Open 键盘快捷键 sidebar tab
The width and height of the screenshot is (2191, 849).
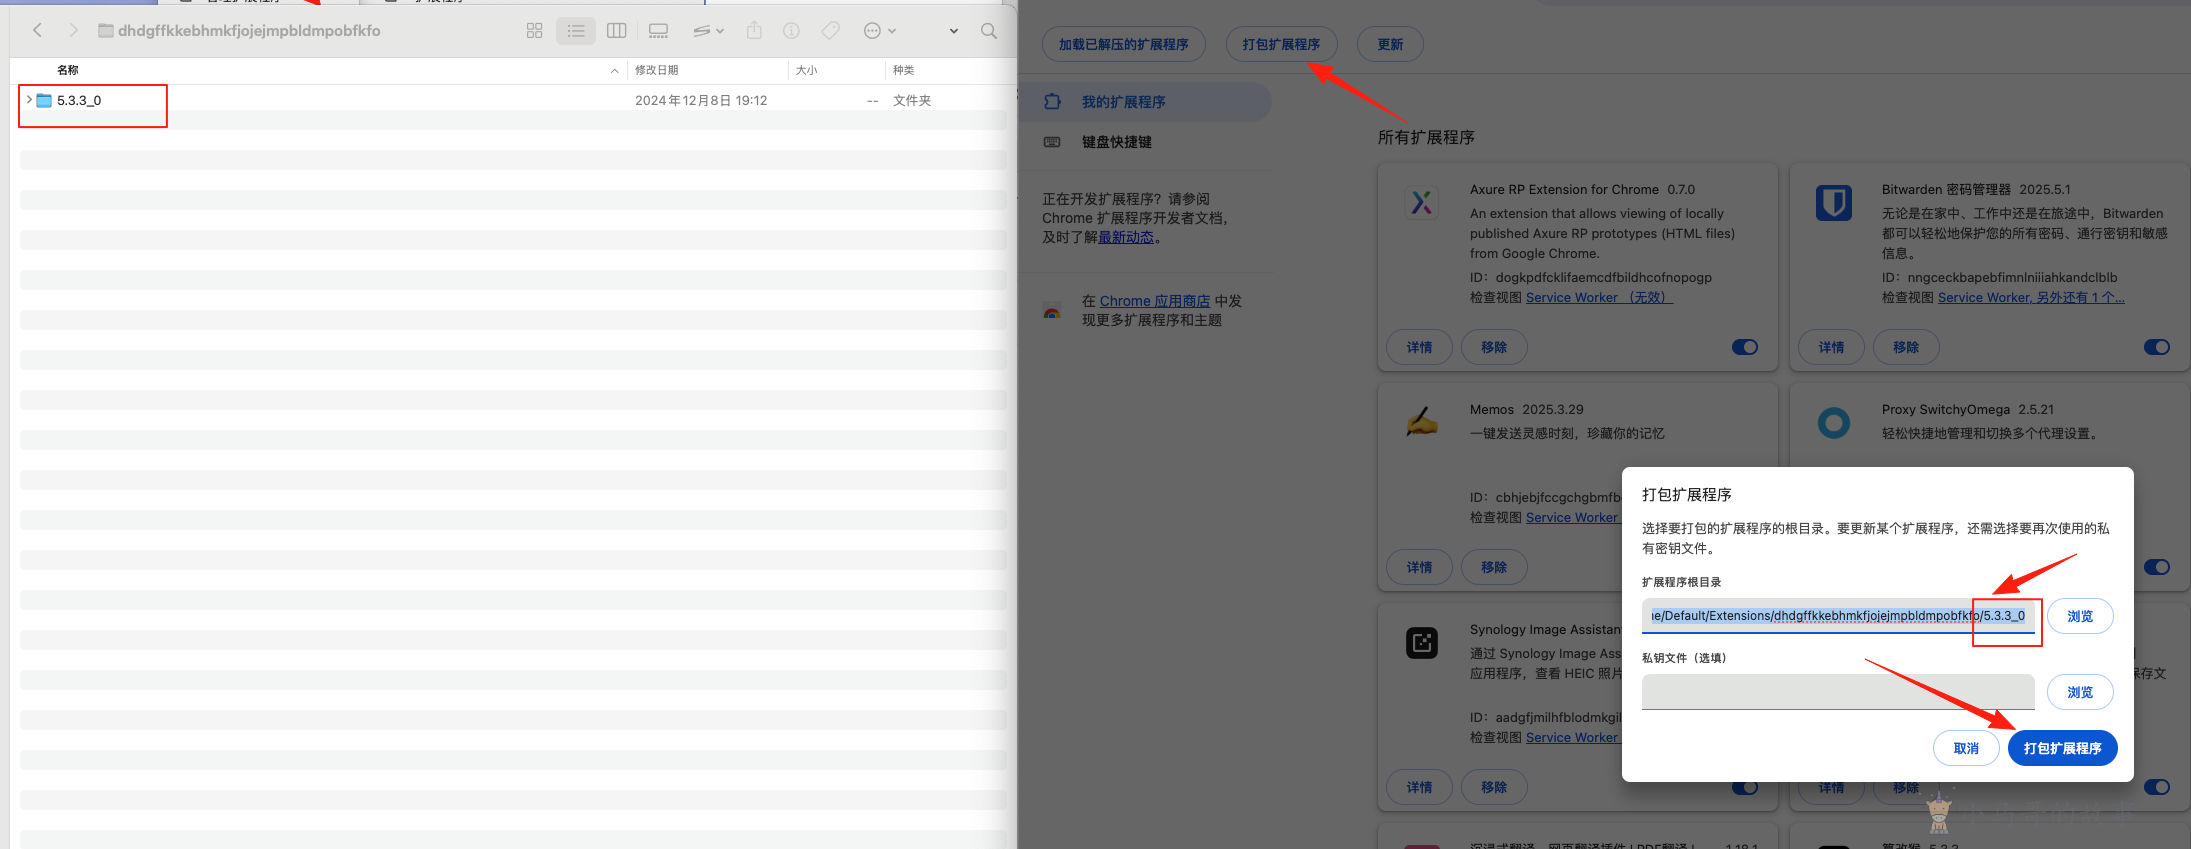(x=1145, y=142)
